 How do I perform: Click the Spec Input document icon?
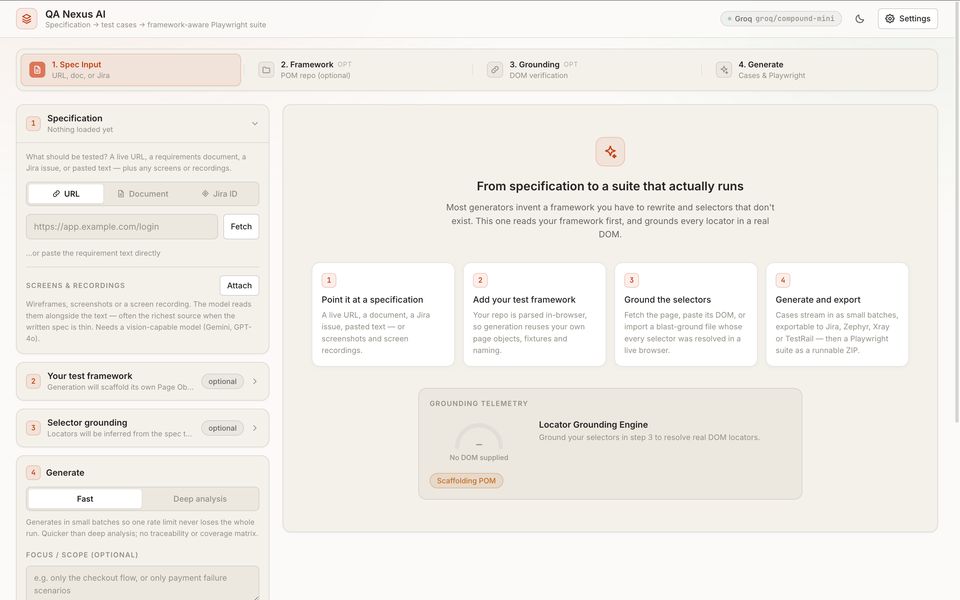coord(37,70)
